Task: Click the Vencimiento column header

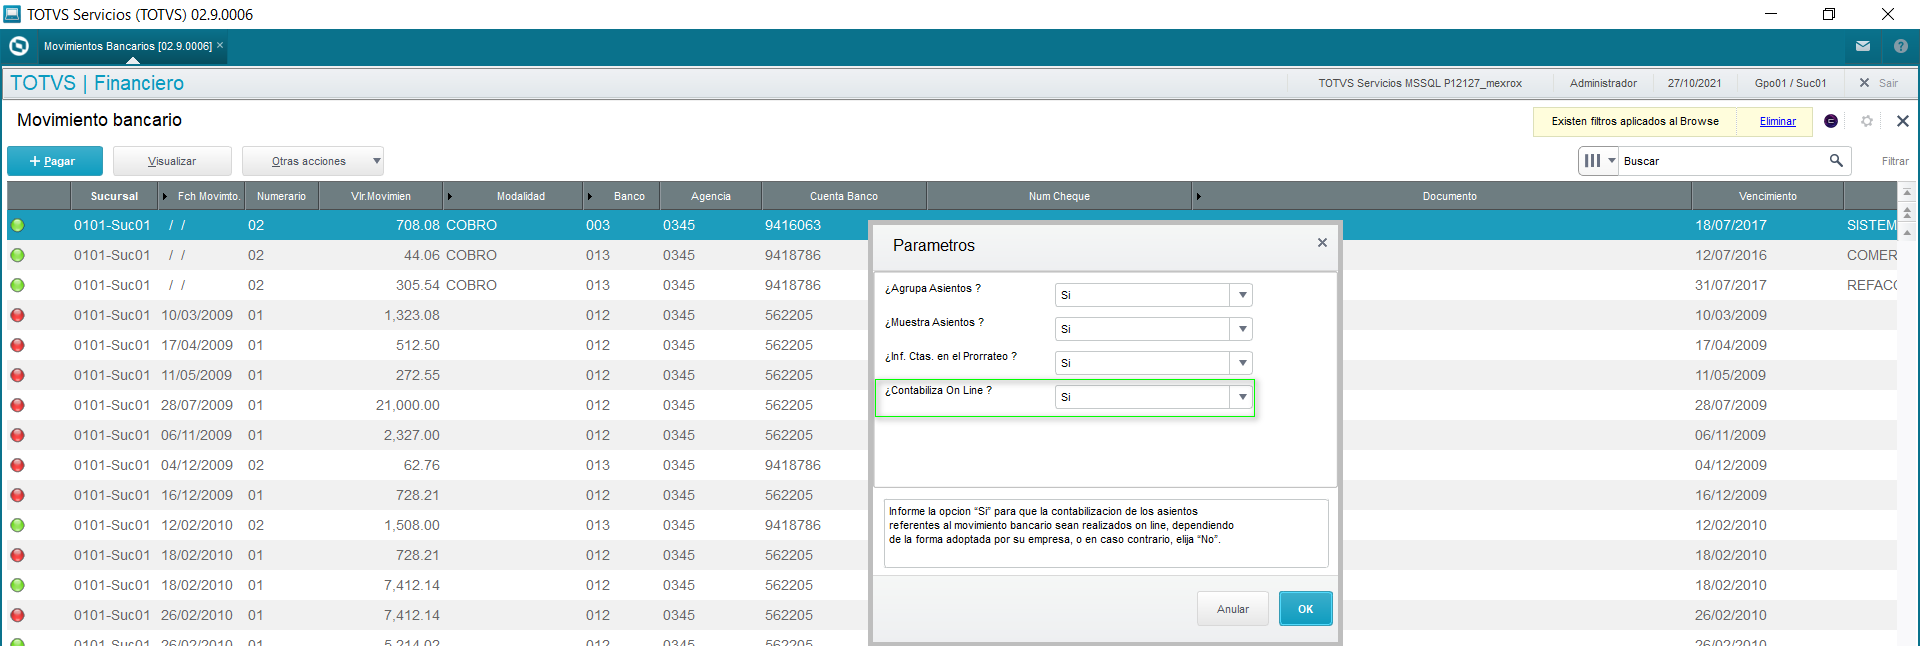Action: (1768, 196)
